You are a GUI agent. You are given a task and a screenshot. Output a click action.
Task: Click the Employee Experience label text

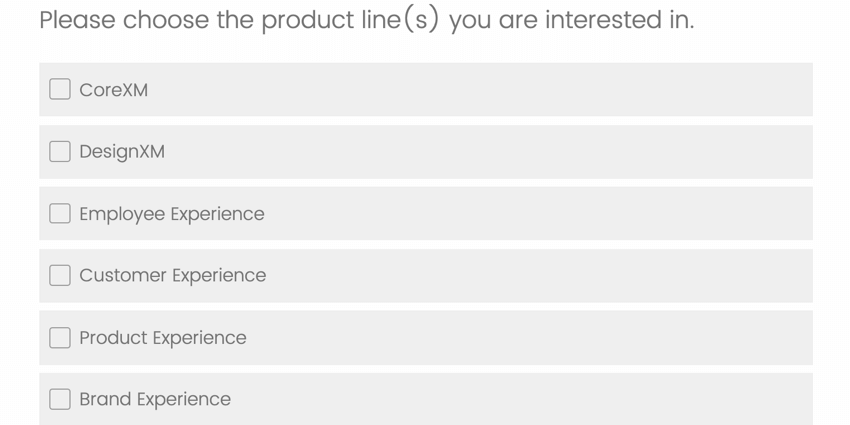(x=172, y=214)
